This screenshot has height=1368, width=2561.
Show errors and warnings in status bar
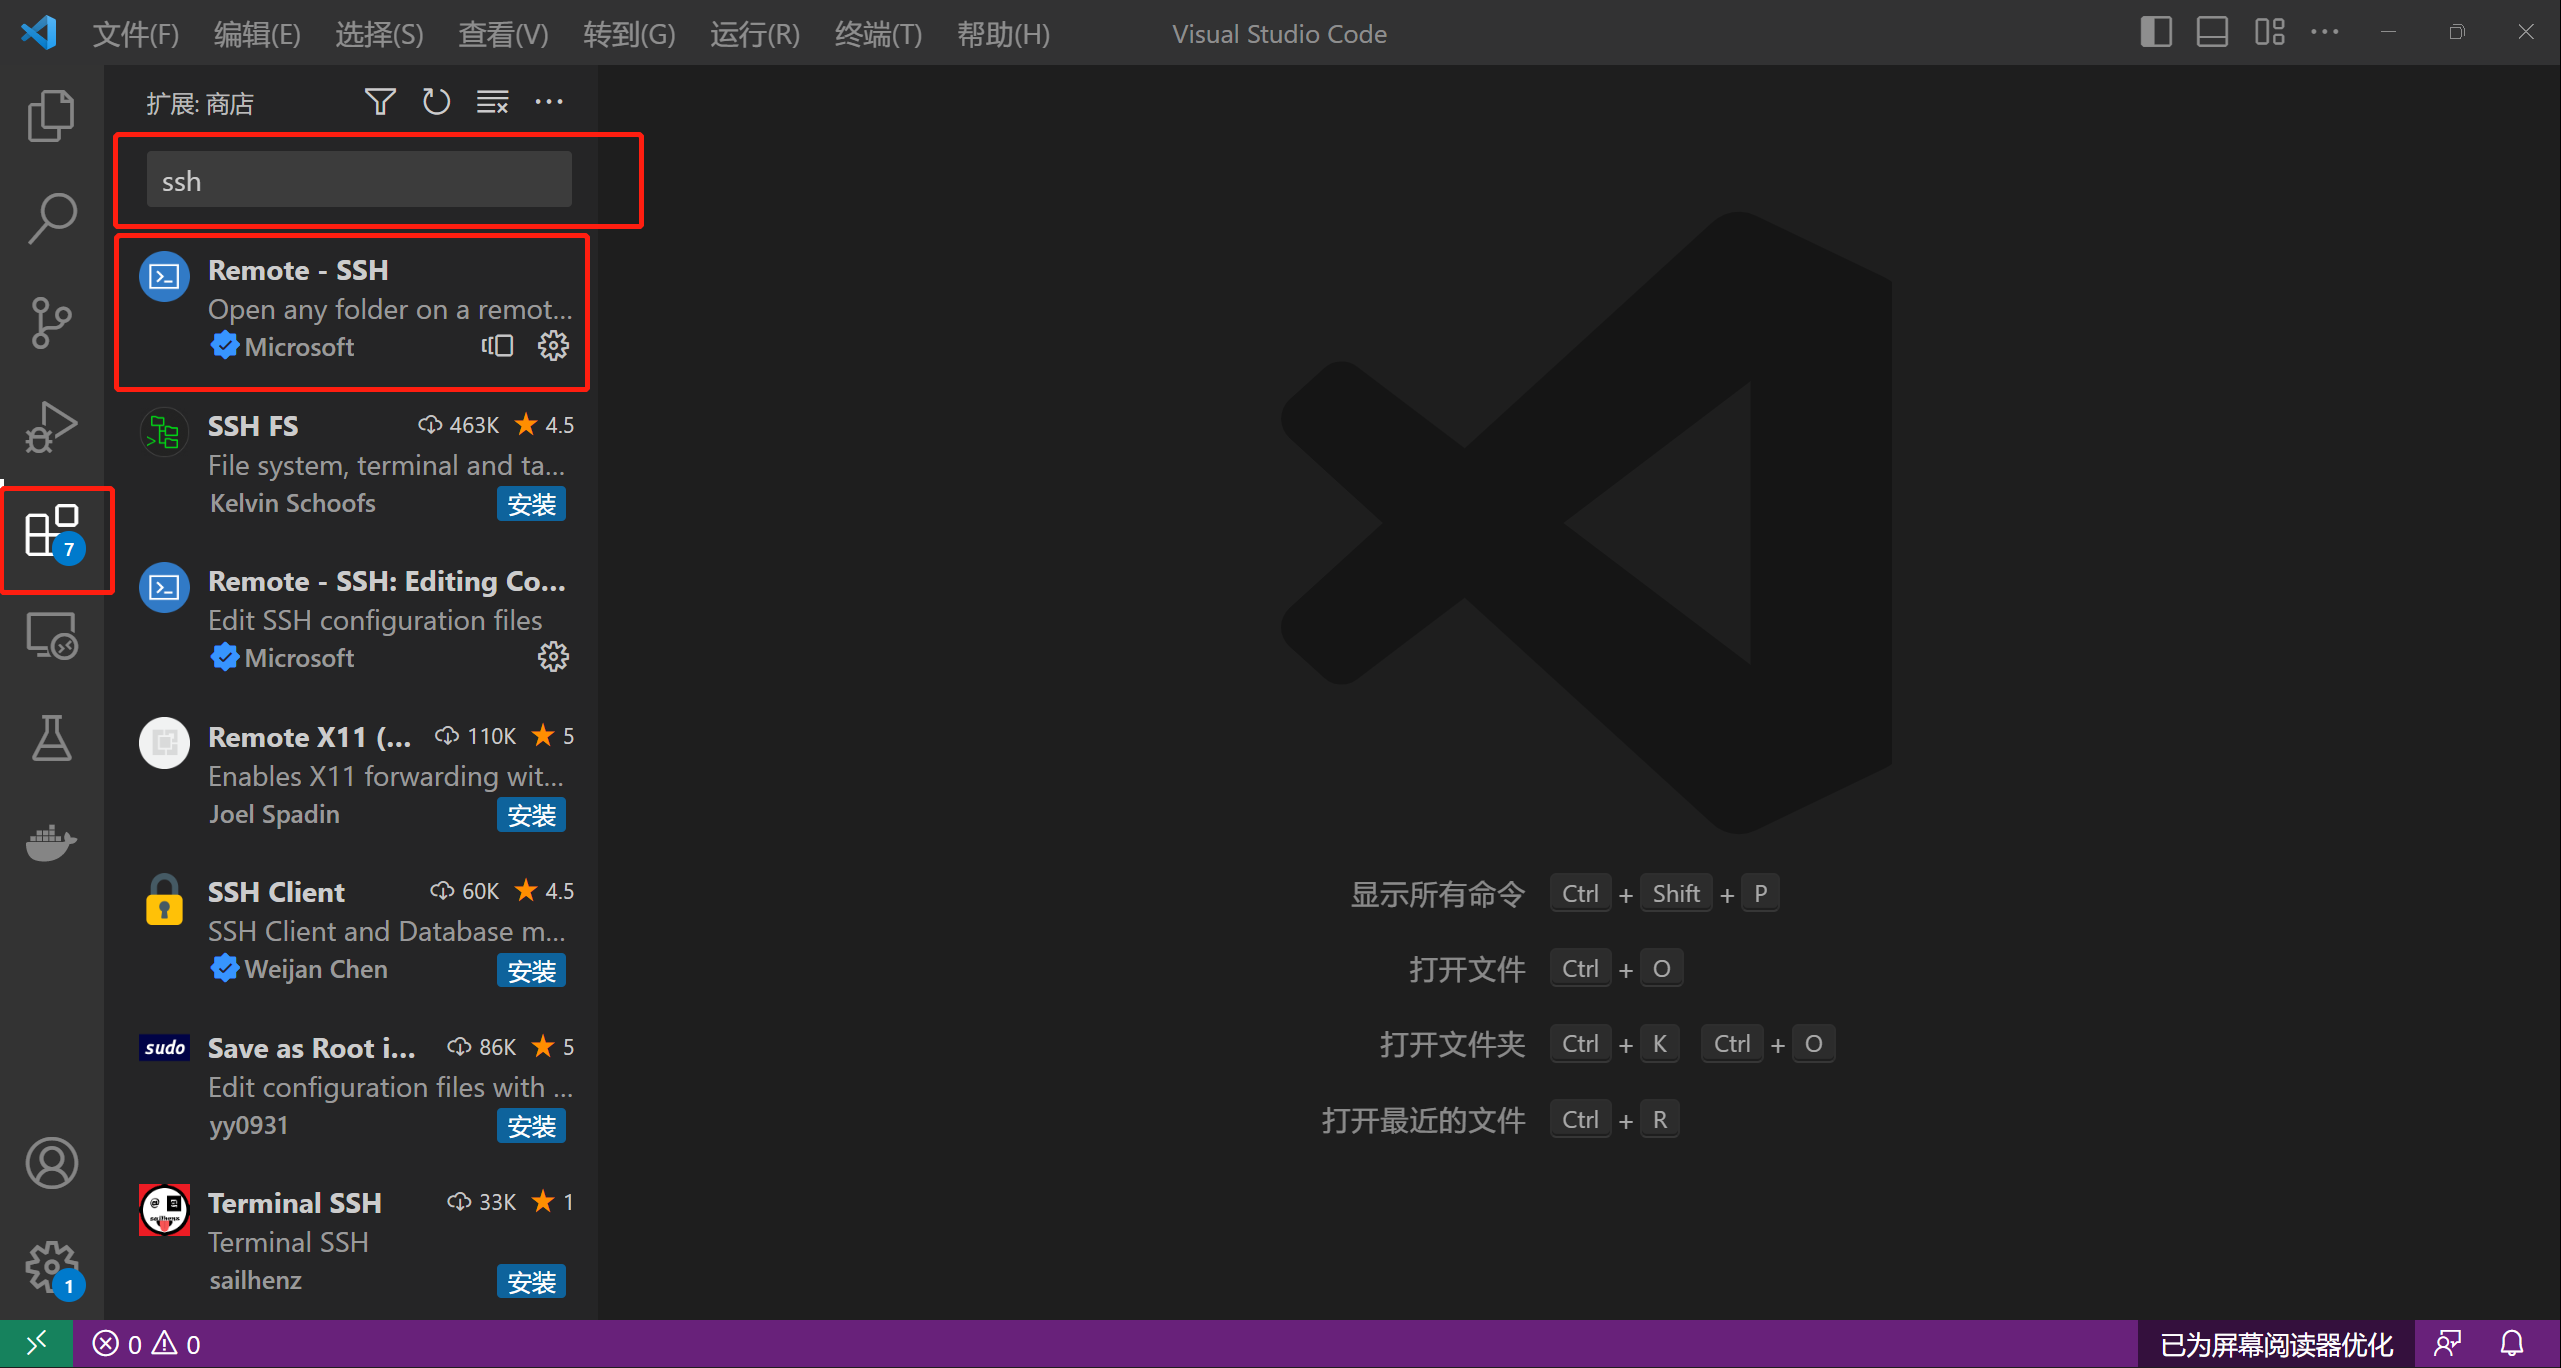pyautogui.click(x=147, y=1344)
